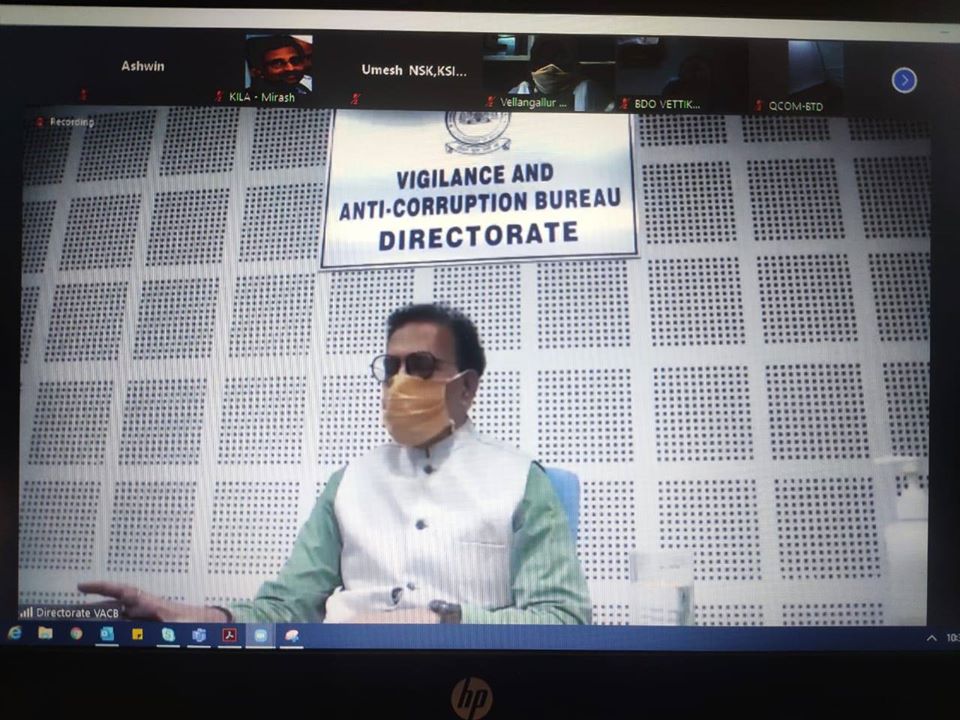Screen dimensions: 960x720
Task: Select the Umesh NSK,KSI... participant tile
Action: [x=414, y=71]
